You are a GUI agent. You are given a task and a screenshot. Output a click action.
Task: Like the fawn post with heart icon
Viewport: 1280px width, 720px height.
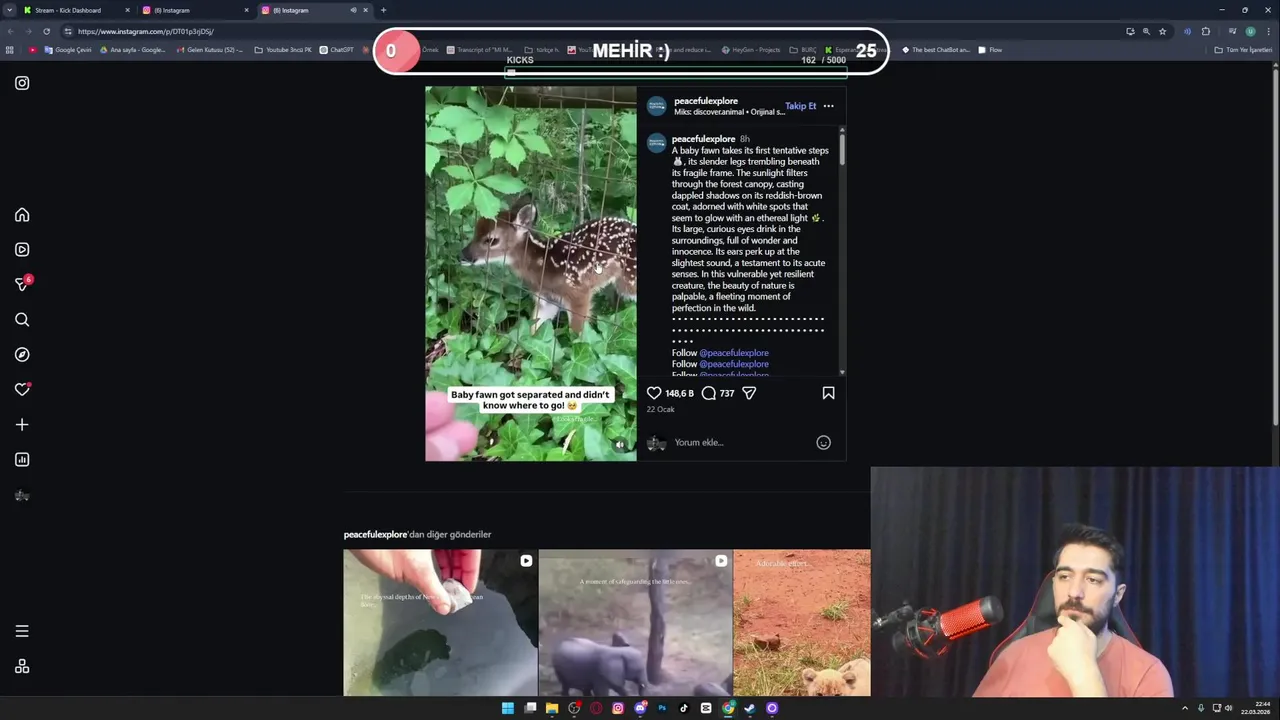click(x=654, y=393)
